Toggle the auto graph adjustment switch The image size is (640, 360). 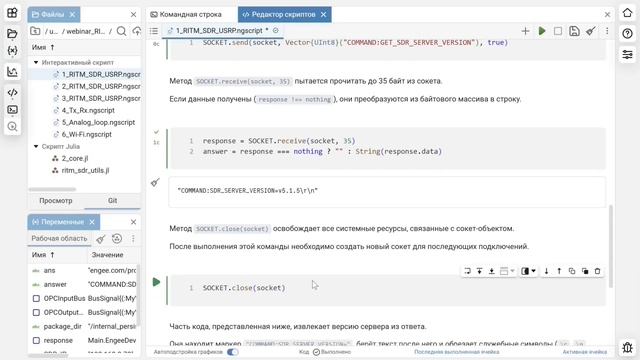233,352
